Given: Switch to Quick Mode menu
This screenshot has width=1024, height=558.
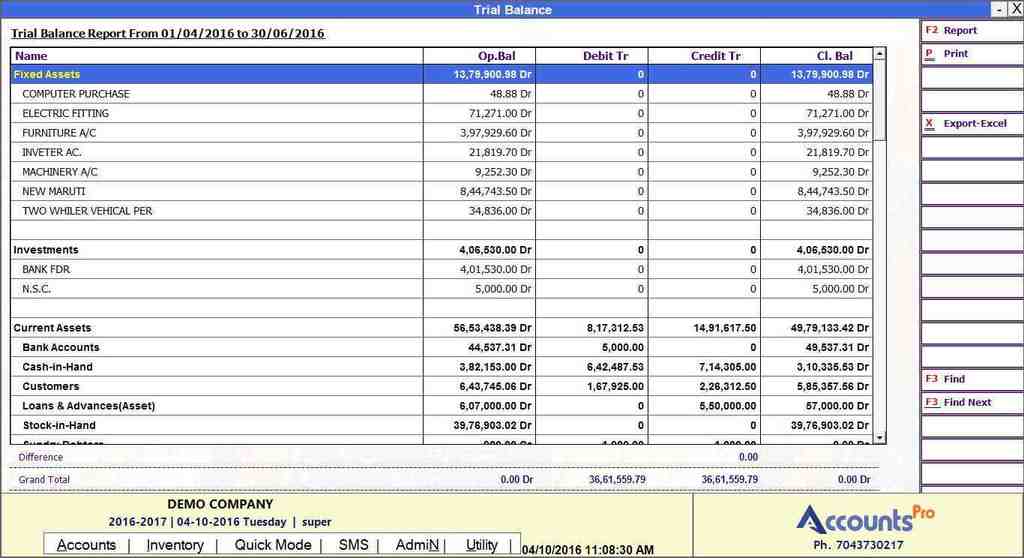Looking at the screenshot, I should point(273,545).
